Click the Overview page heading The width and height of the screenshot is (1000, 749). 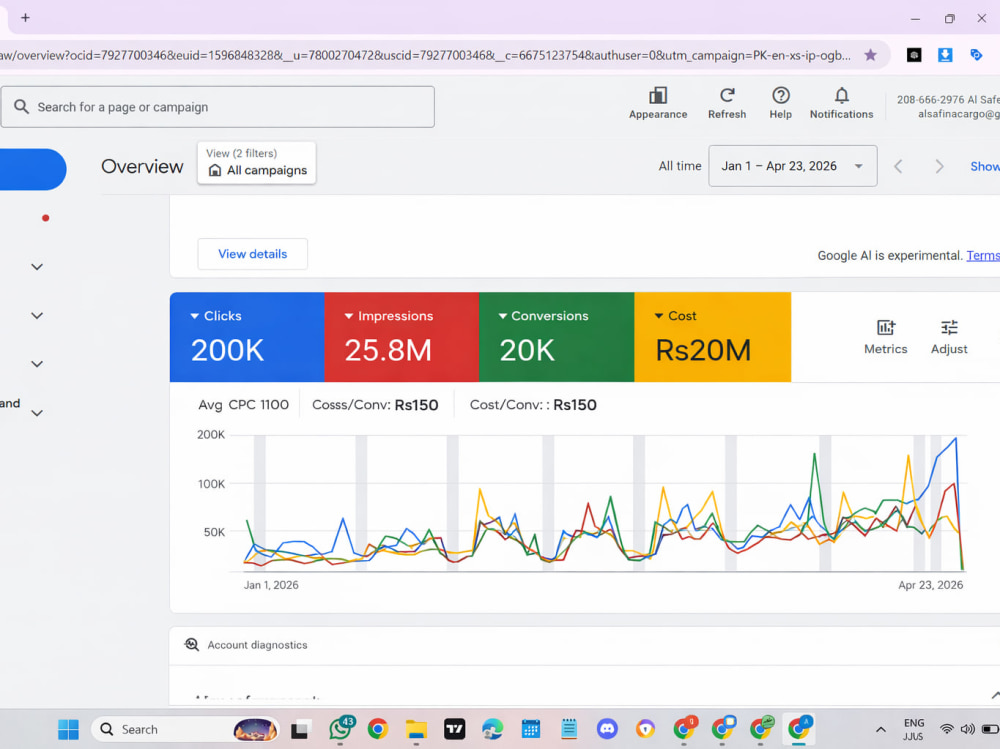tap(142, 167)
